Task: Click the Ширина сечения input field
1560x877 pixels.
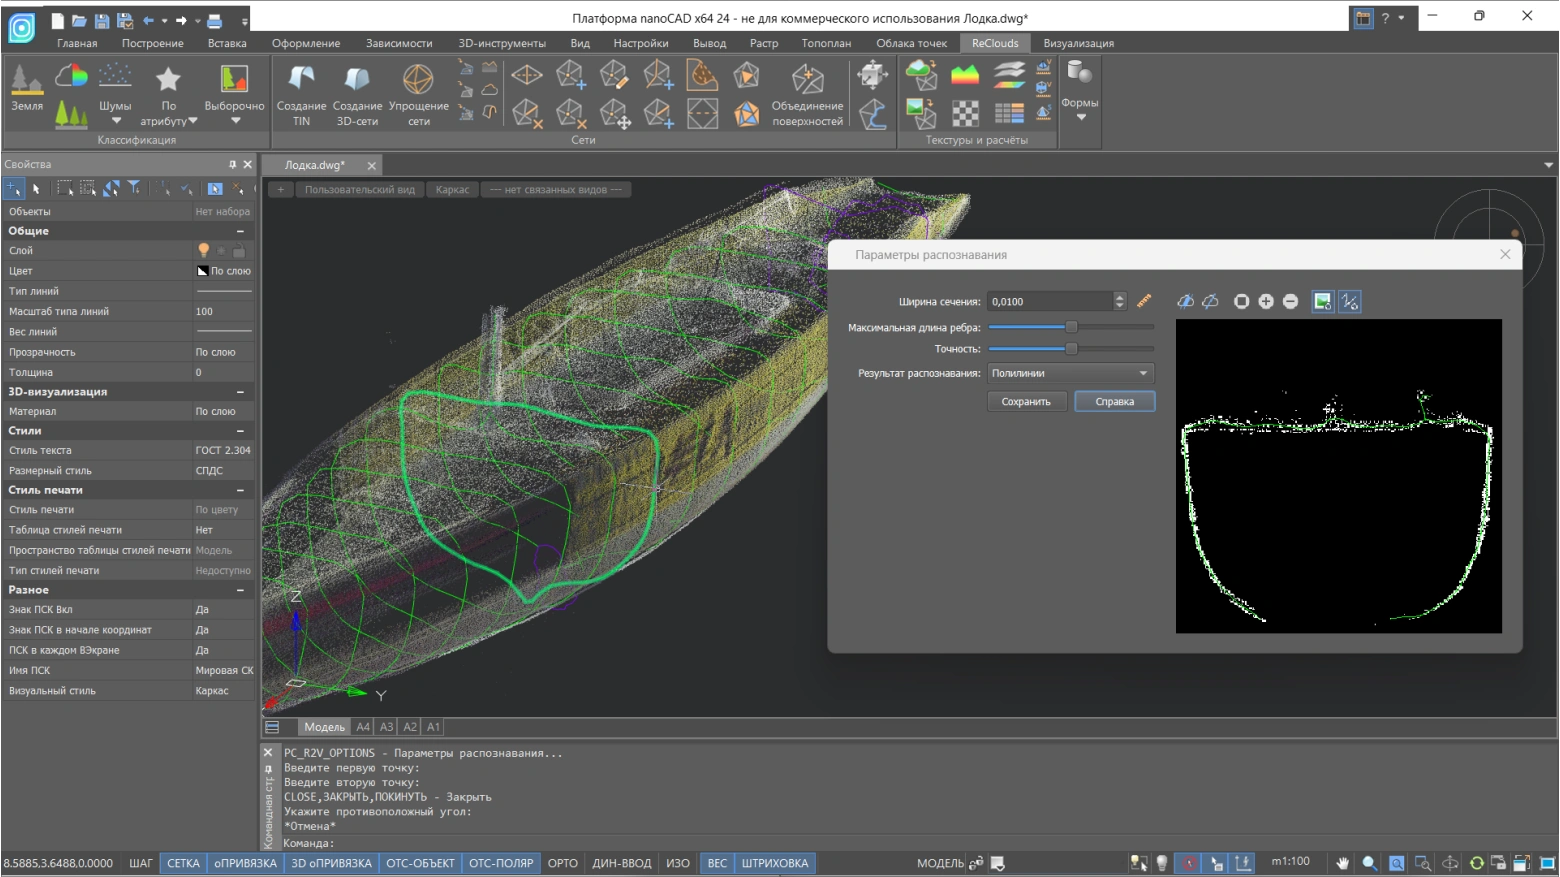Action: 1049,302
